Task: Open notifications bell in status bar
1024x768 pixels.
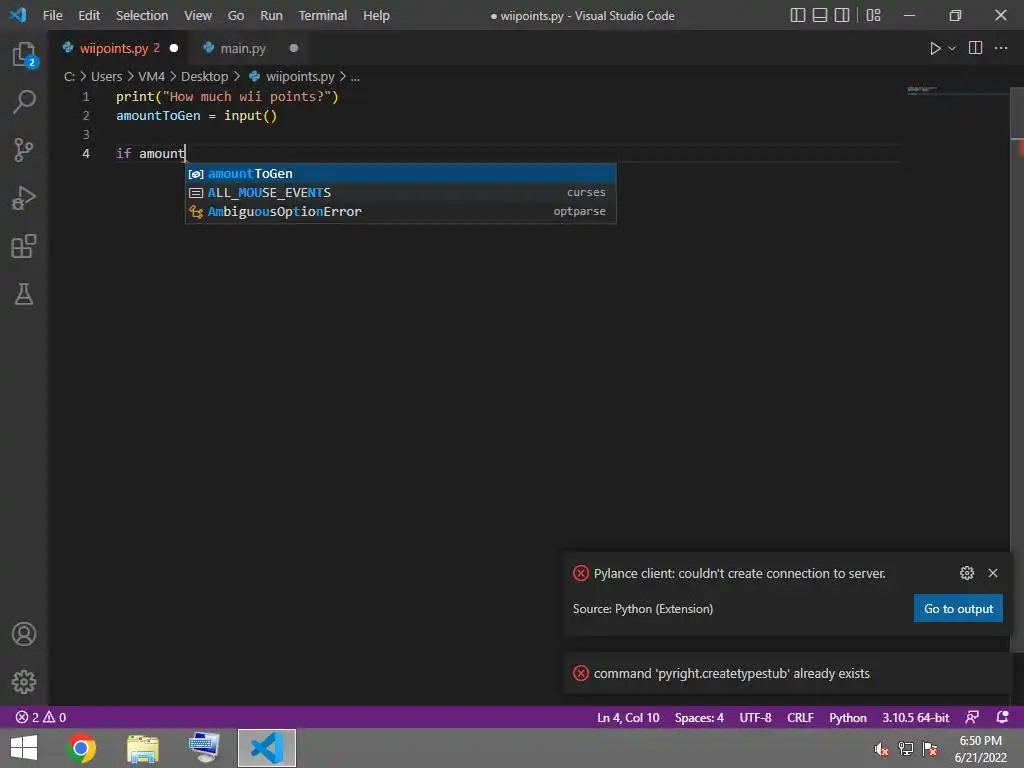Action: click(x=1002, y=717)
